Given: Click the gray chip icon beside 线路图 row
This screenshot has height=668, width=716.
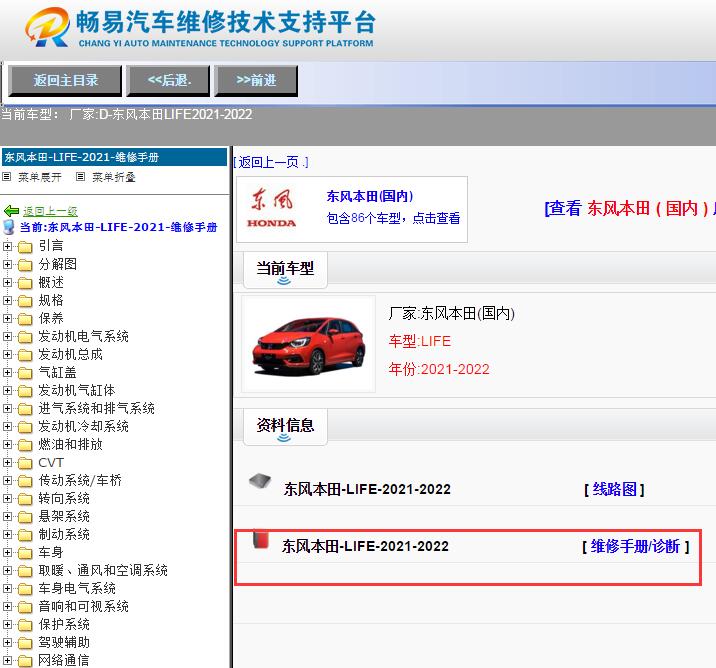Looking at the screenshot, I should [x=260, y=482].
